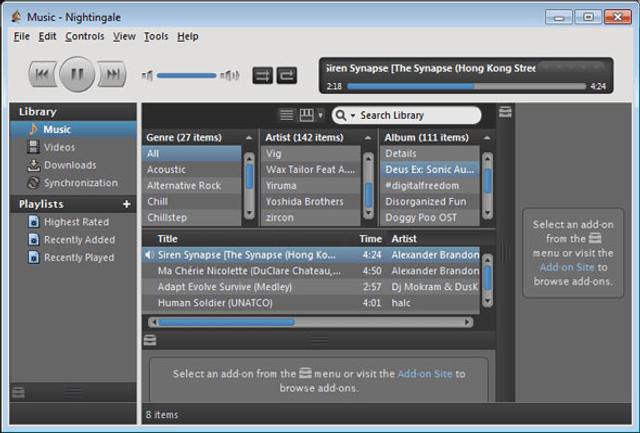The height and width of the screenshot is (433, 640).
Task: Switch to list view layout
Action: click(286, 115)
